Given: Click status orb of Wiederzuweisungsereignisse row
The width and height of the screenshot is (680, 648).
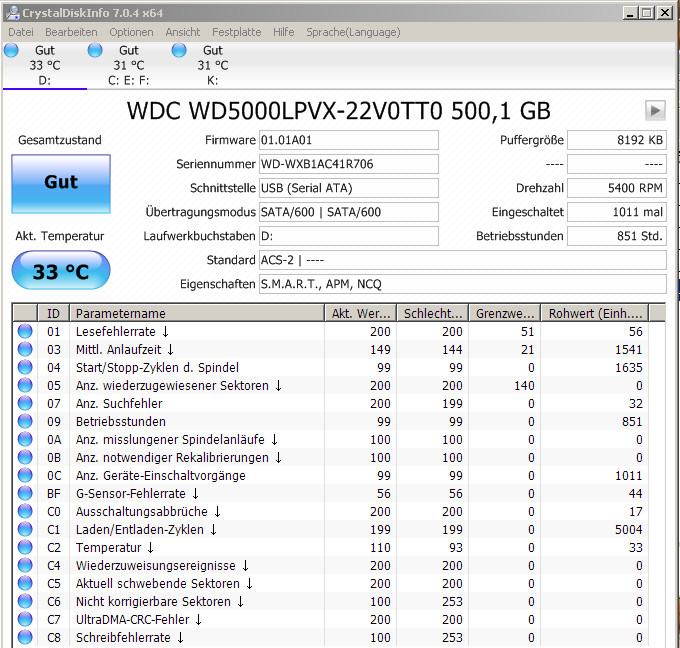Looking at the screenshot, I should tap(25, 565).
